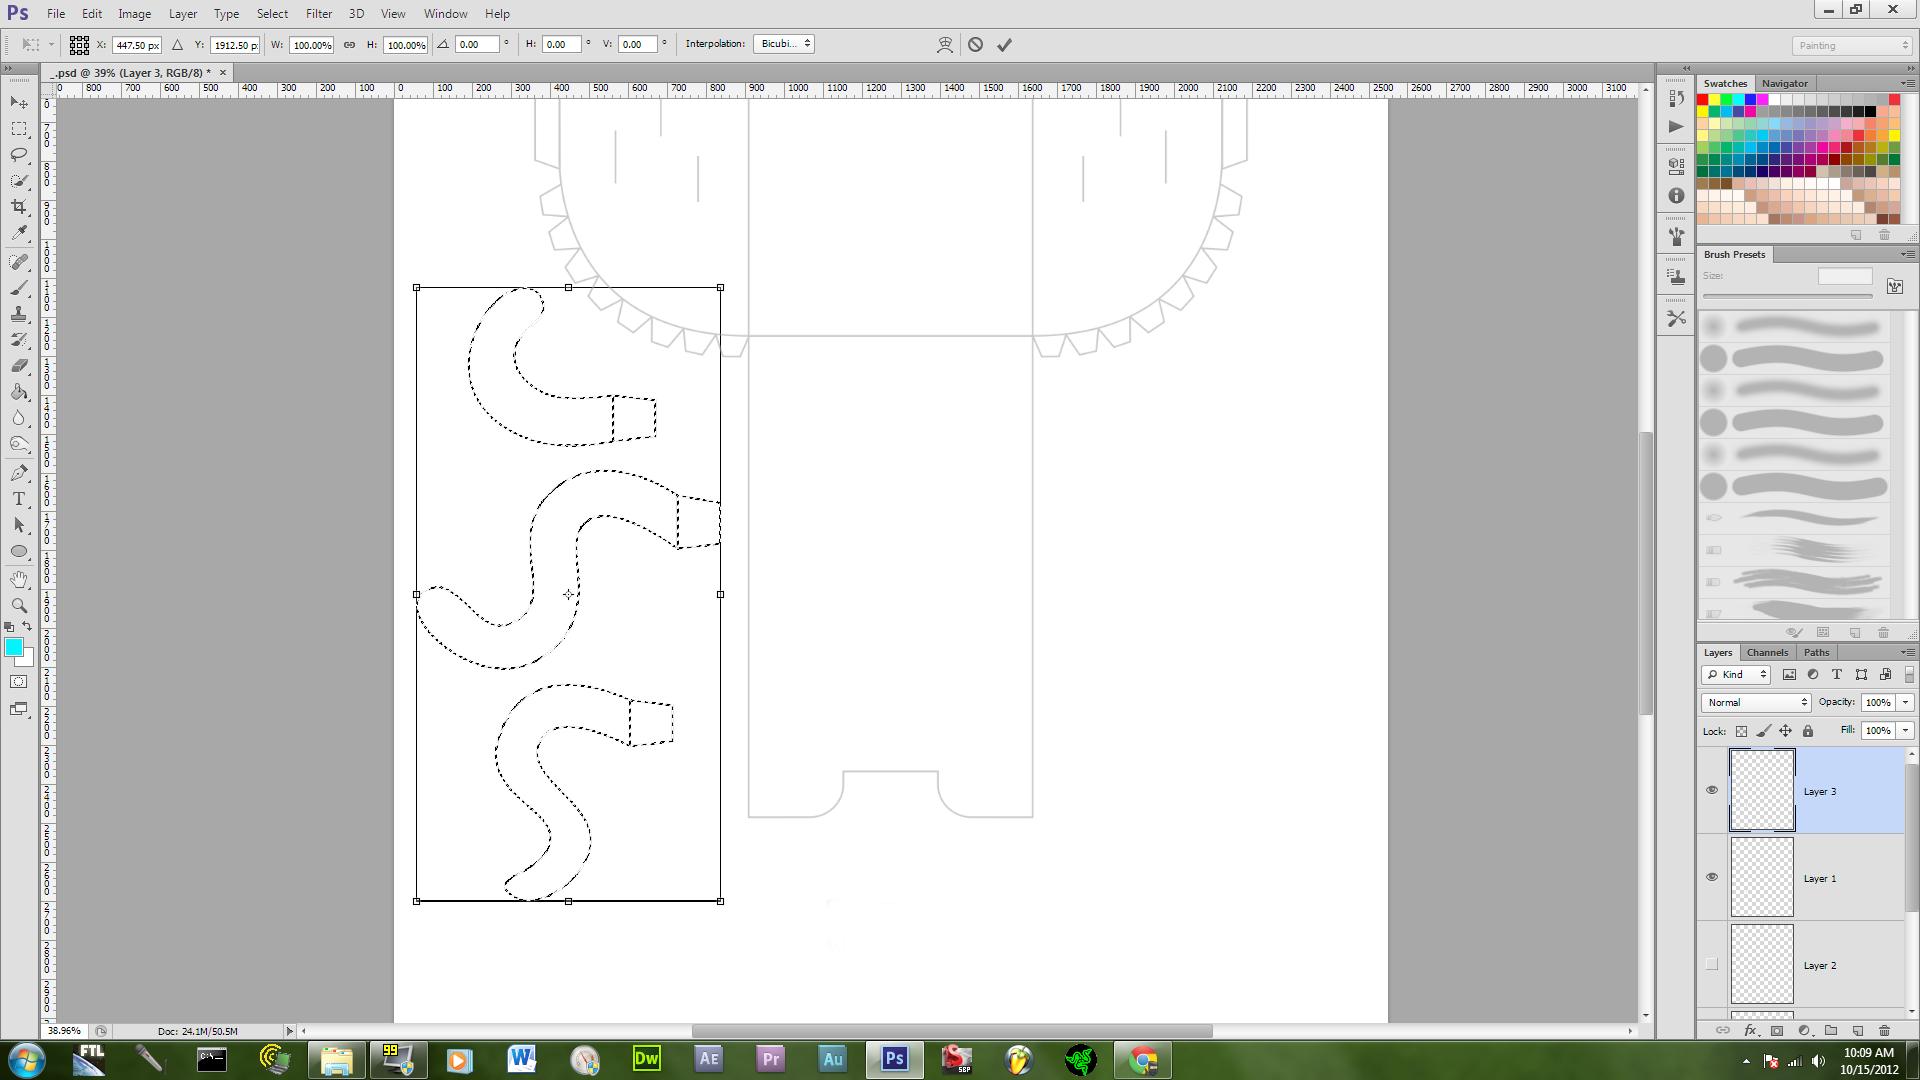Switch to the Channels tab
1920x1080 pixels.
(1767, 652)
